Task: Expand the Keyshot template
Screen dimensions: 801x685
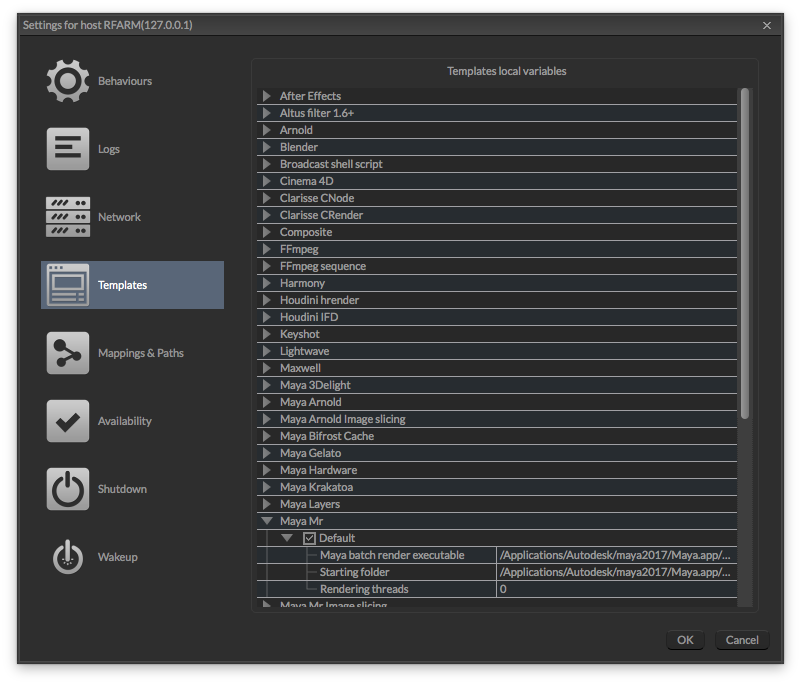Action: (266, 334)
